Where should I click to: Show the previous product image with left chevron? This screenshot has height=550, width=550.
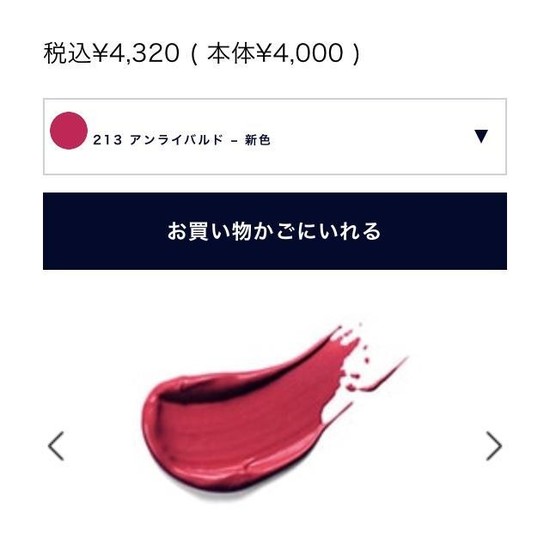56,446
